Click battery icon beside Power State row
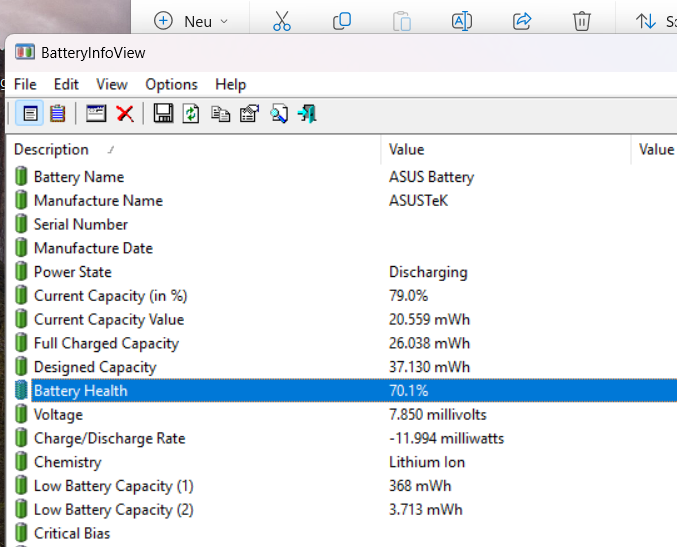Screen dimensions: 677x547 [21, 271]
